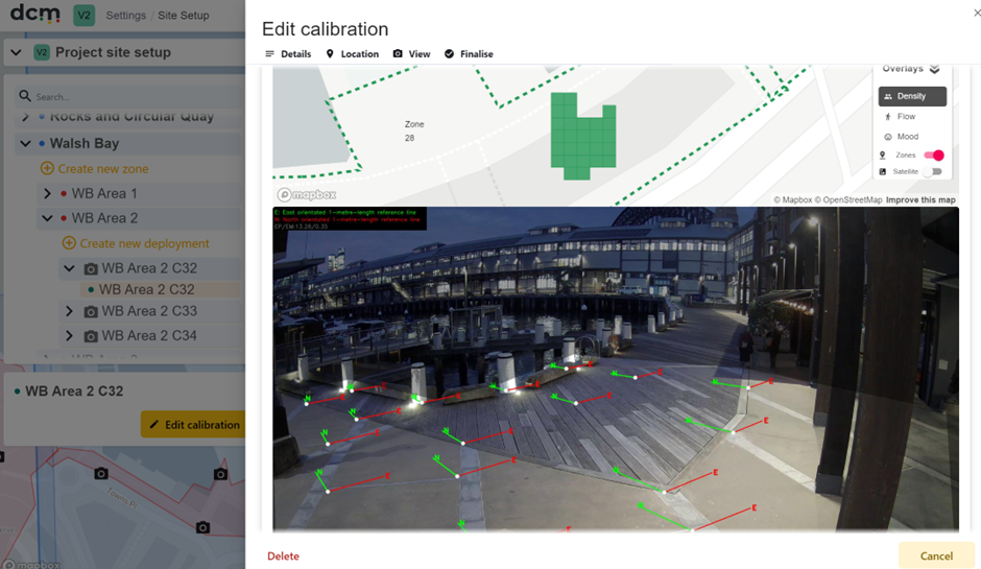Click the camera icon beside WB Area 2 C34
Screen dimensions: 981x569
click(91, 336)
